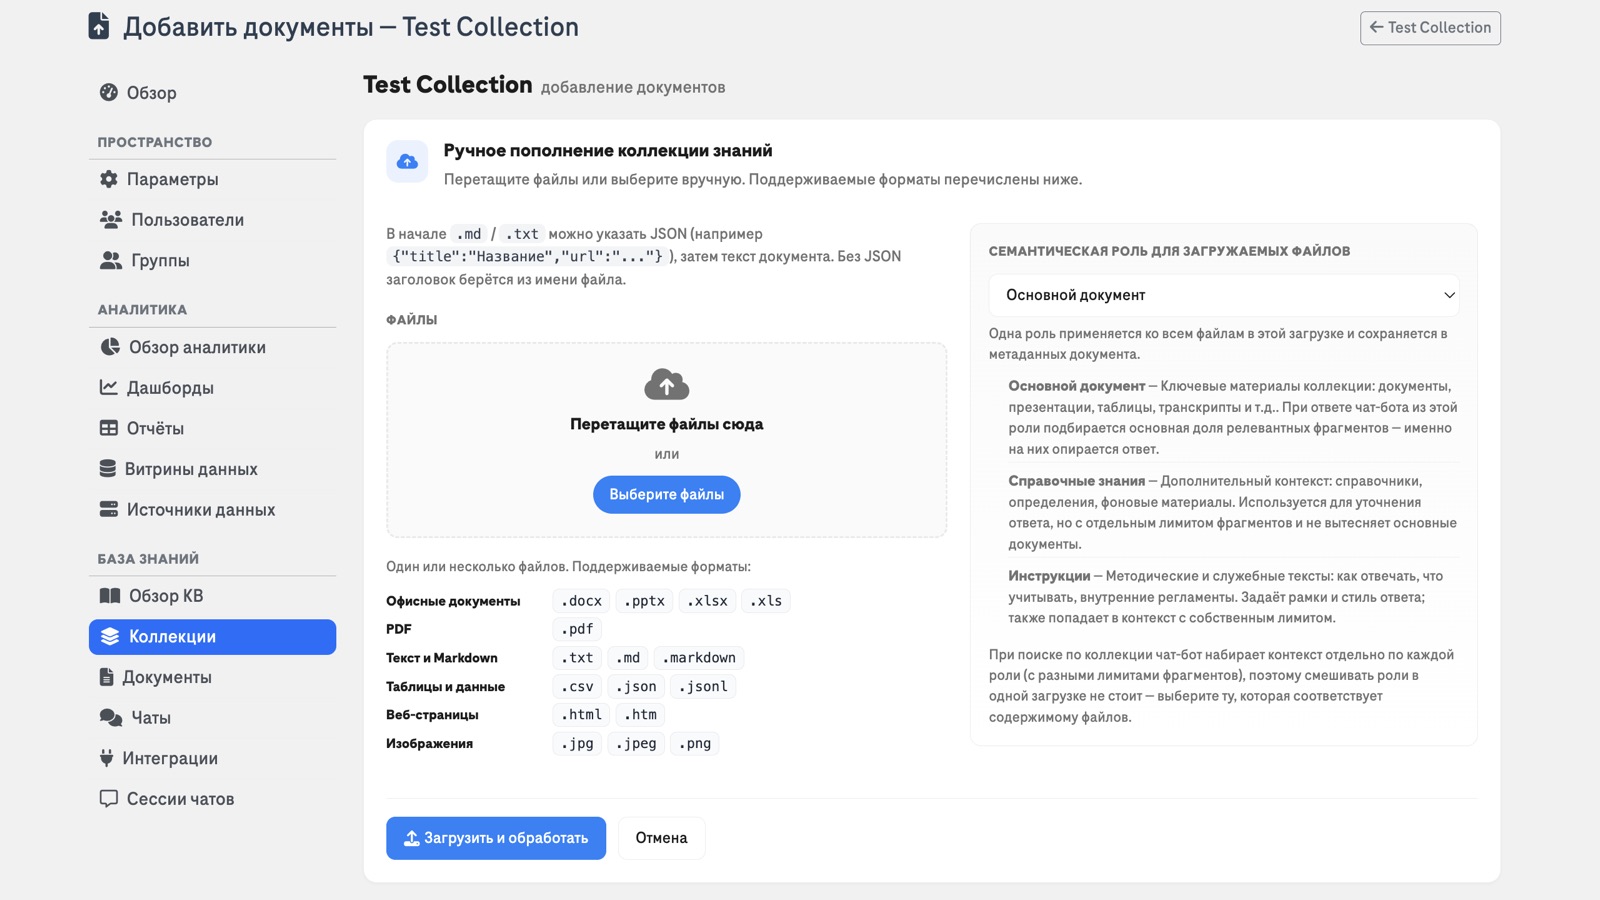Open the Документы page
The image size is (1600, 900).
coord(212,677)
